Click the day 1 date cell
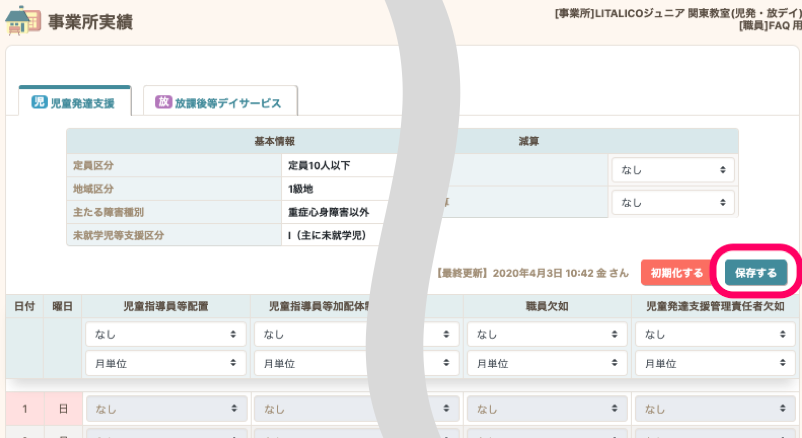 point(25,408)
